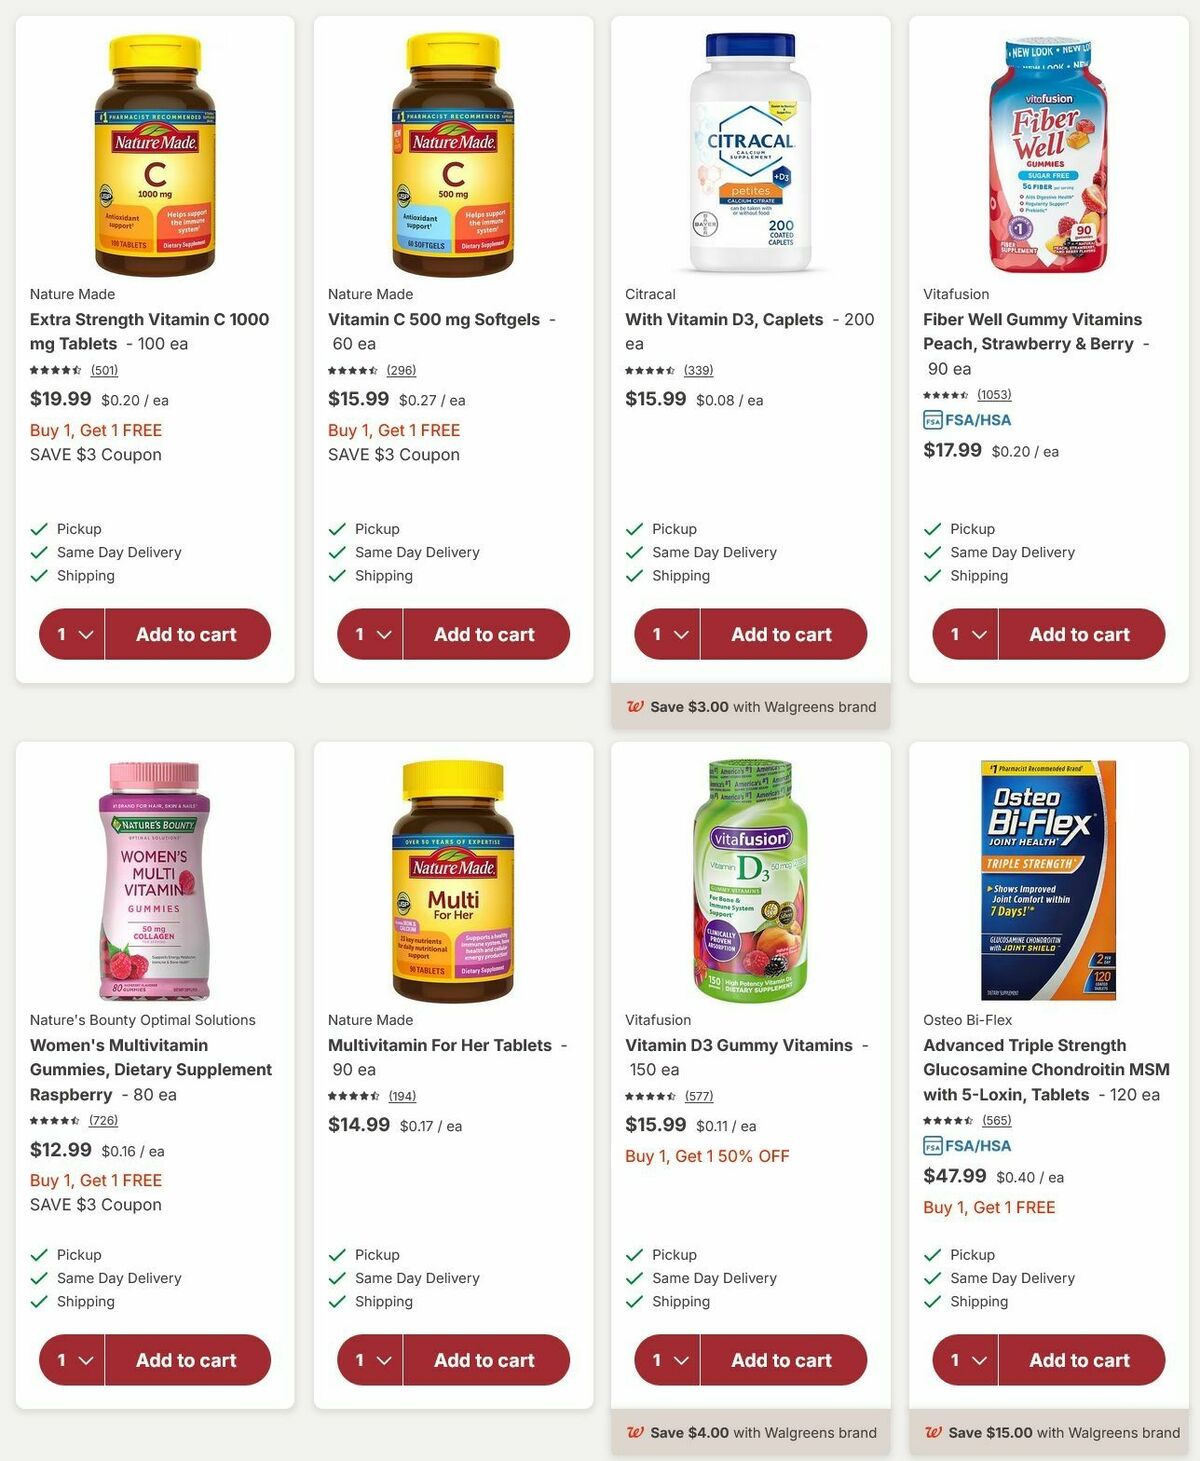Screen dimensions: 1200x1461
Task: View the (1053) reviews for Fiber Well Gummies
Action: (993, 394)
